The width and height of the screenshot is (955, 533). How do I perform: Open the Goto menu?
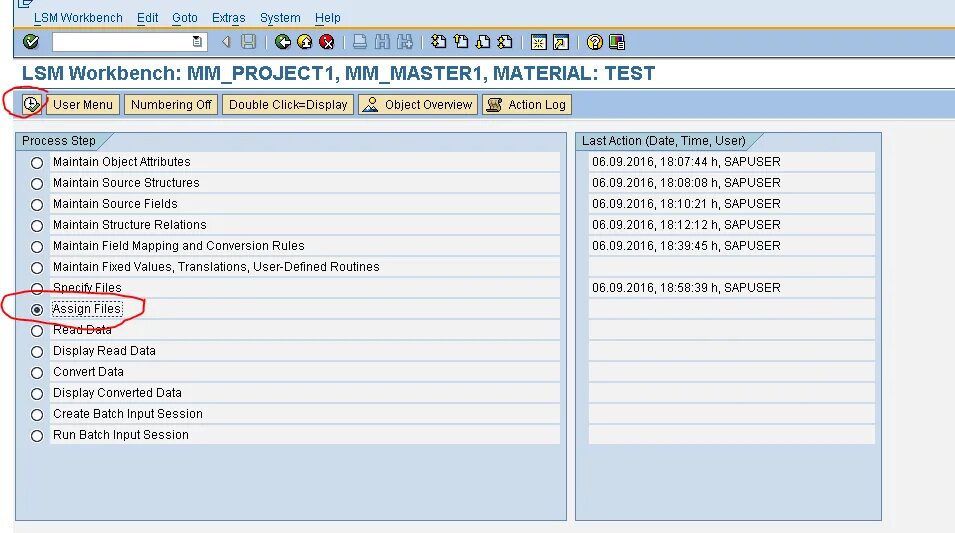point(185,18)
